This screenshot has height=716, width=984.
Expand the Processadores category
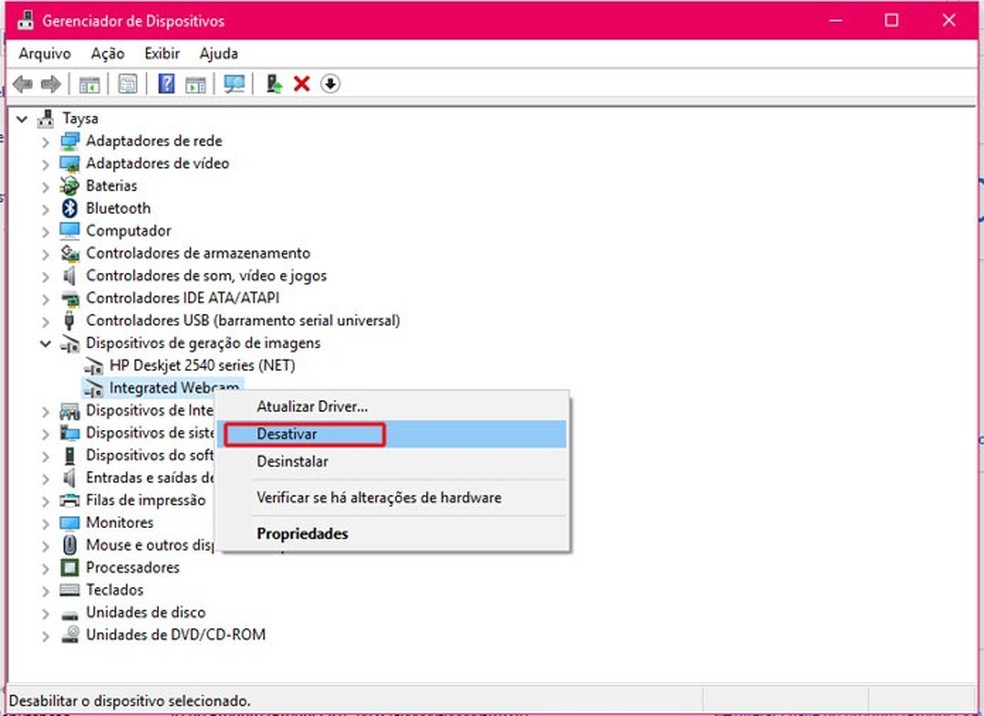45,568
